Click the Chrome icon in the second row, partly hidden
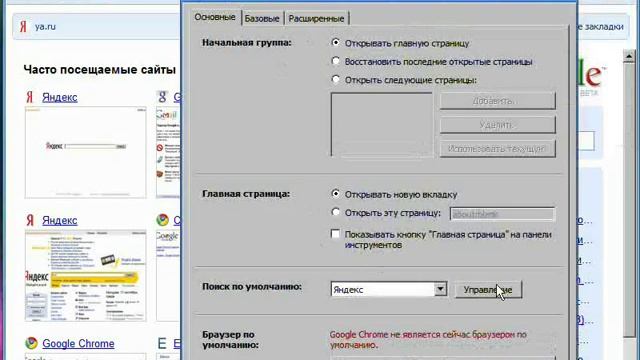The image size is (640, 360). coord(162,220)
